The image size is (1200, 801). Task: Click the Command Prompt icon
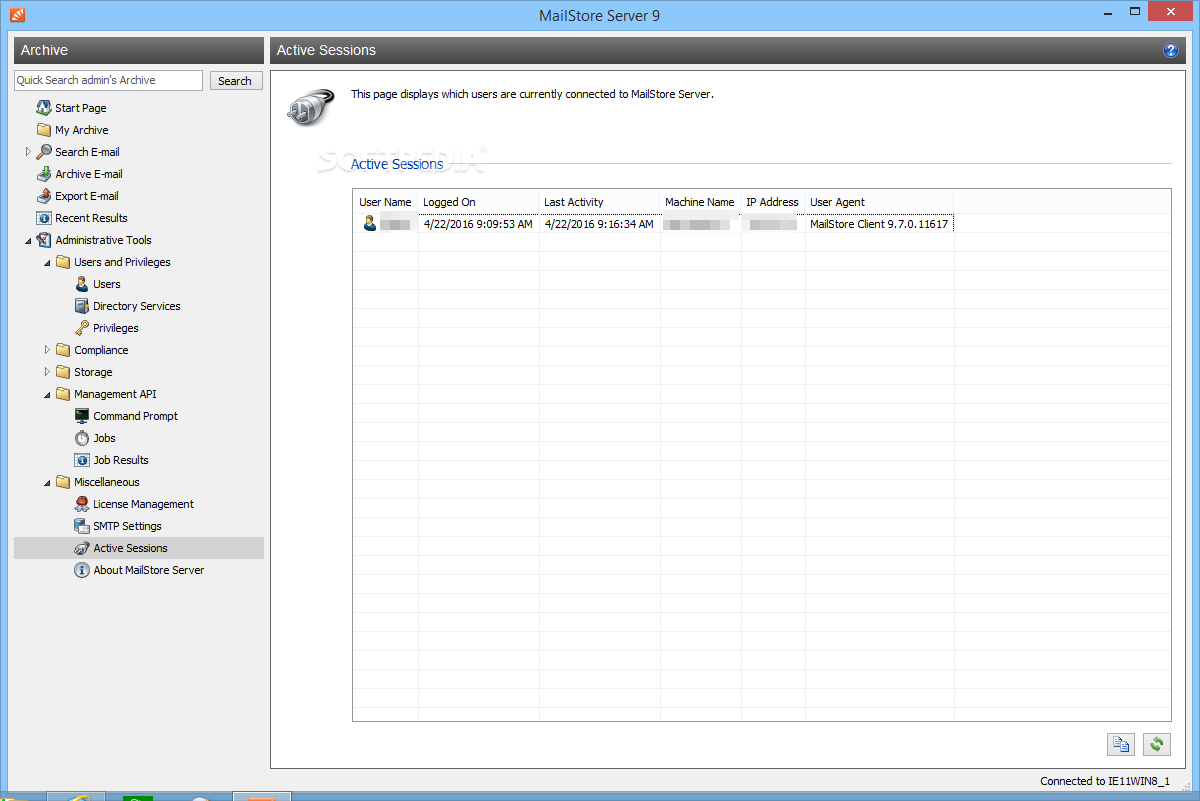tap(82, 416)
